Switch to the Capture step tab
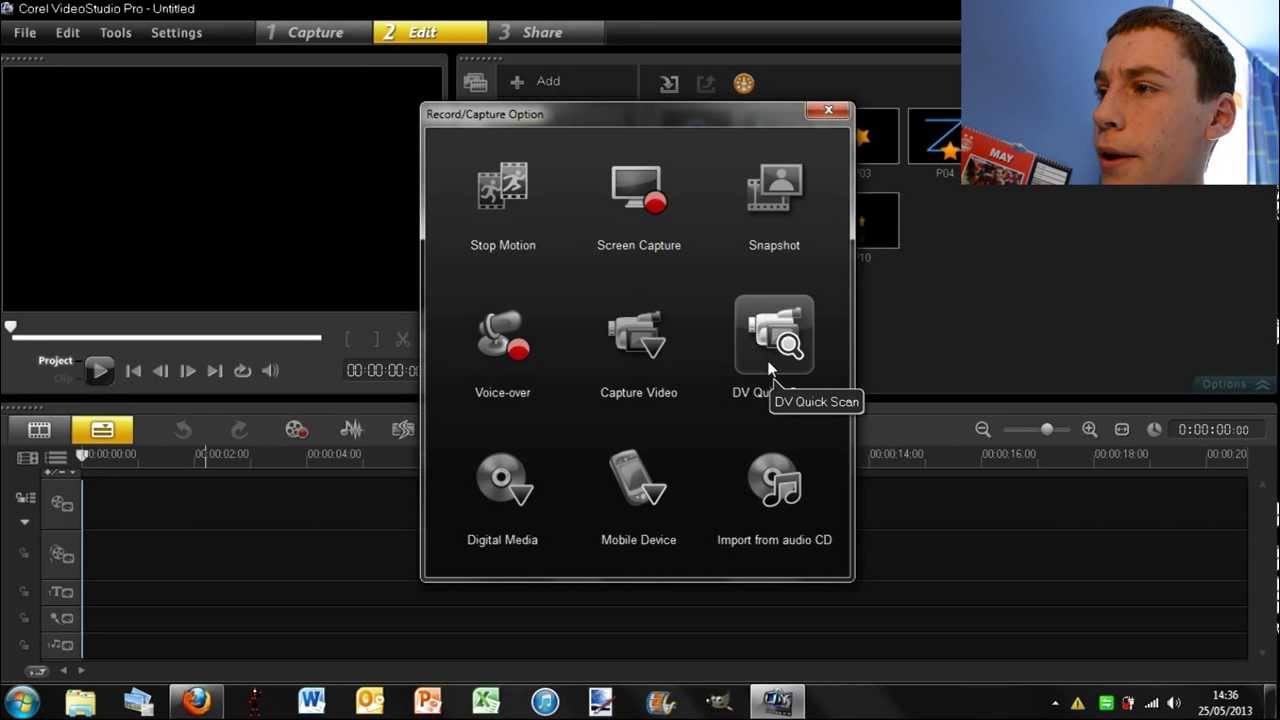The width and height of the screenshot is (1280, 720). pos(315,32)
